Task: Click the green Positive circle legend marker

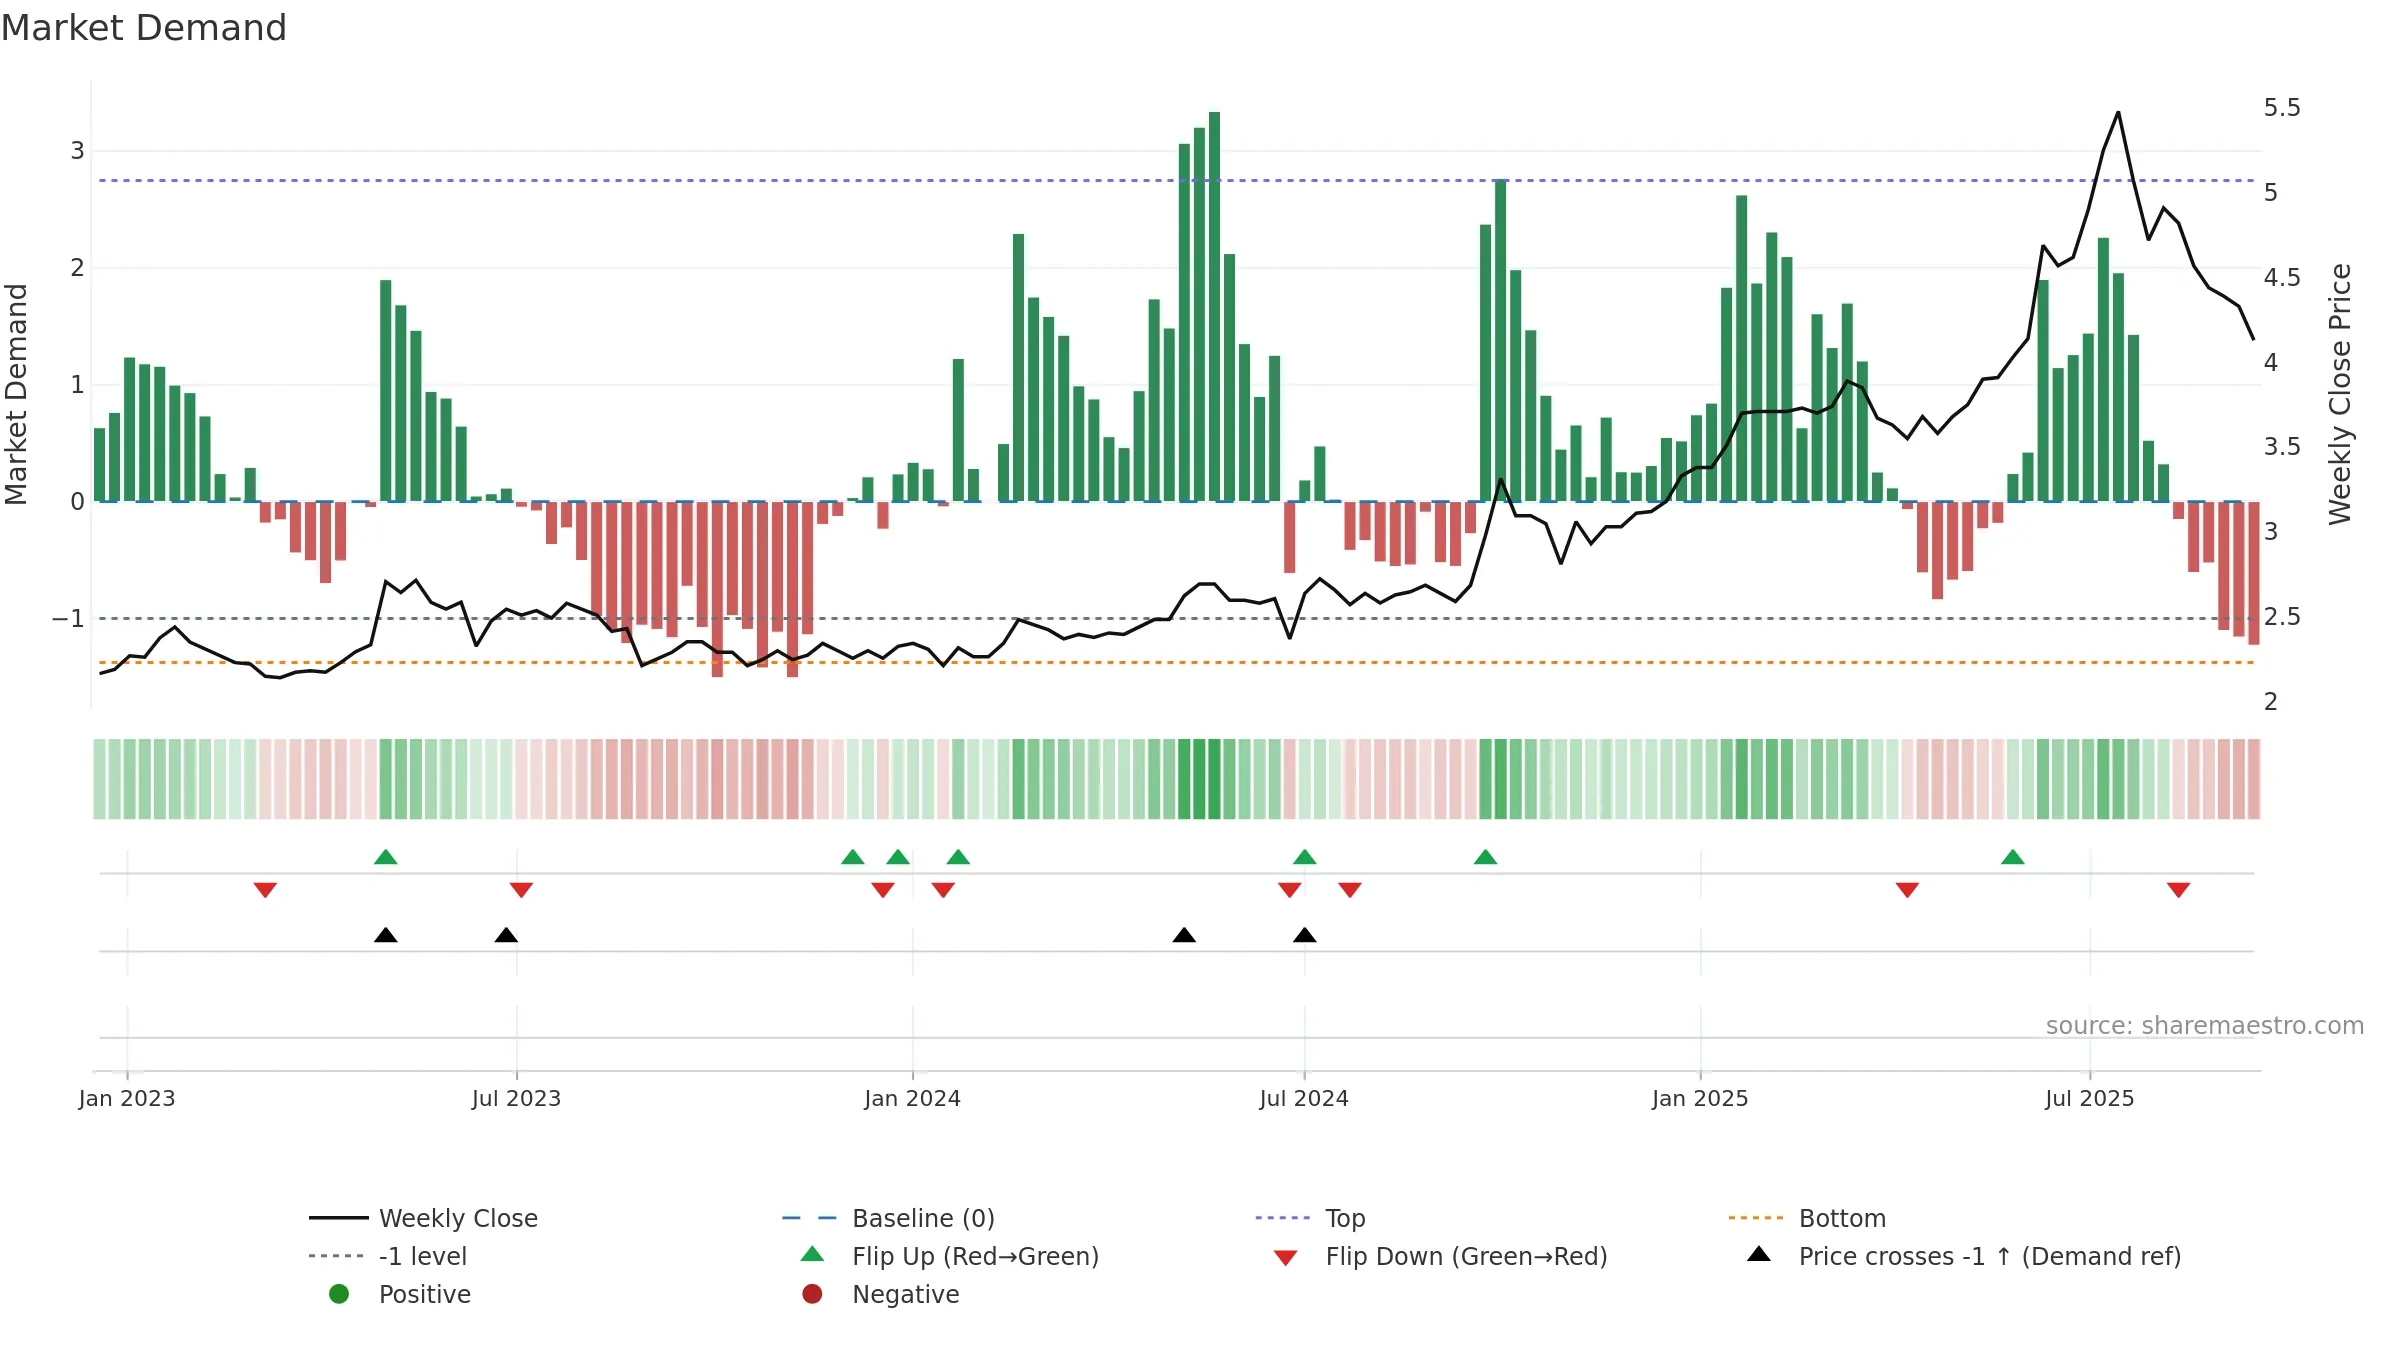Action: click(339, 1294)
